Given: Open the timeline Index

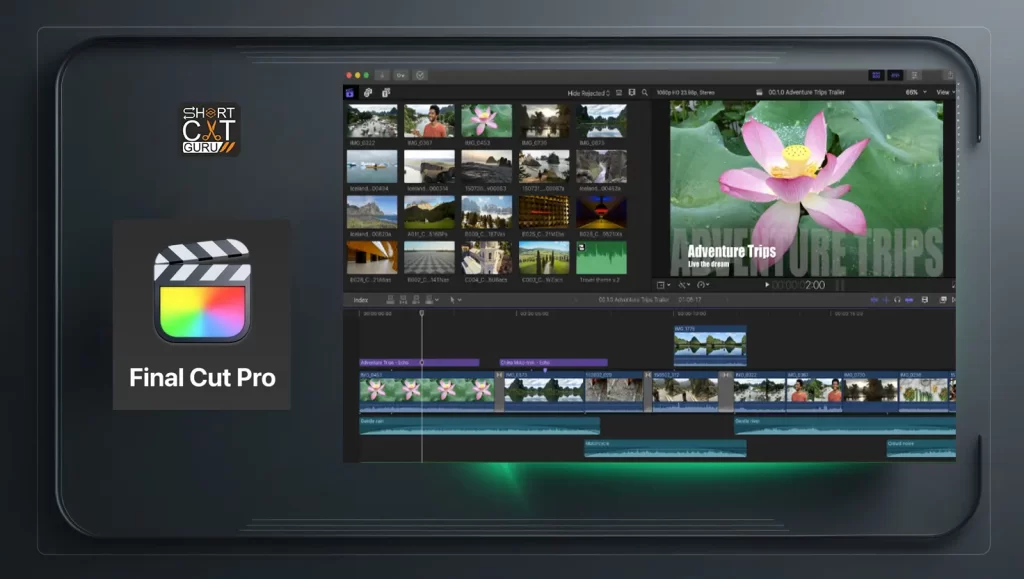Looking at the screenshot, I should [360, 300].
